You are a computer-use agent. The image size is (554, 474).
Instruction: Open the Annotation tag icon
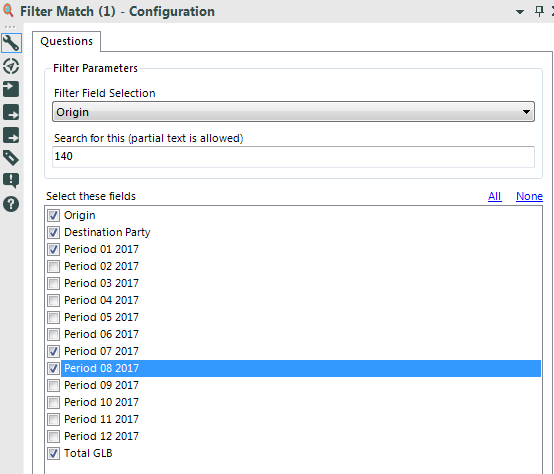(x=11, y=158)
